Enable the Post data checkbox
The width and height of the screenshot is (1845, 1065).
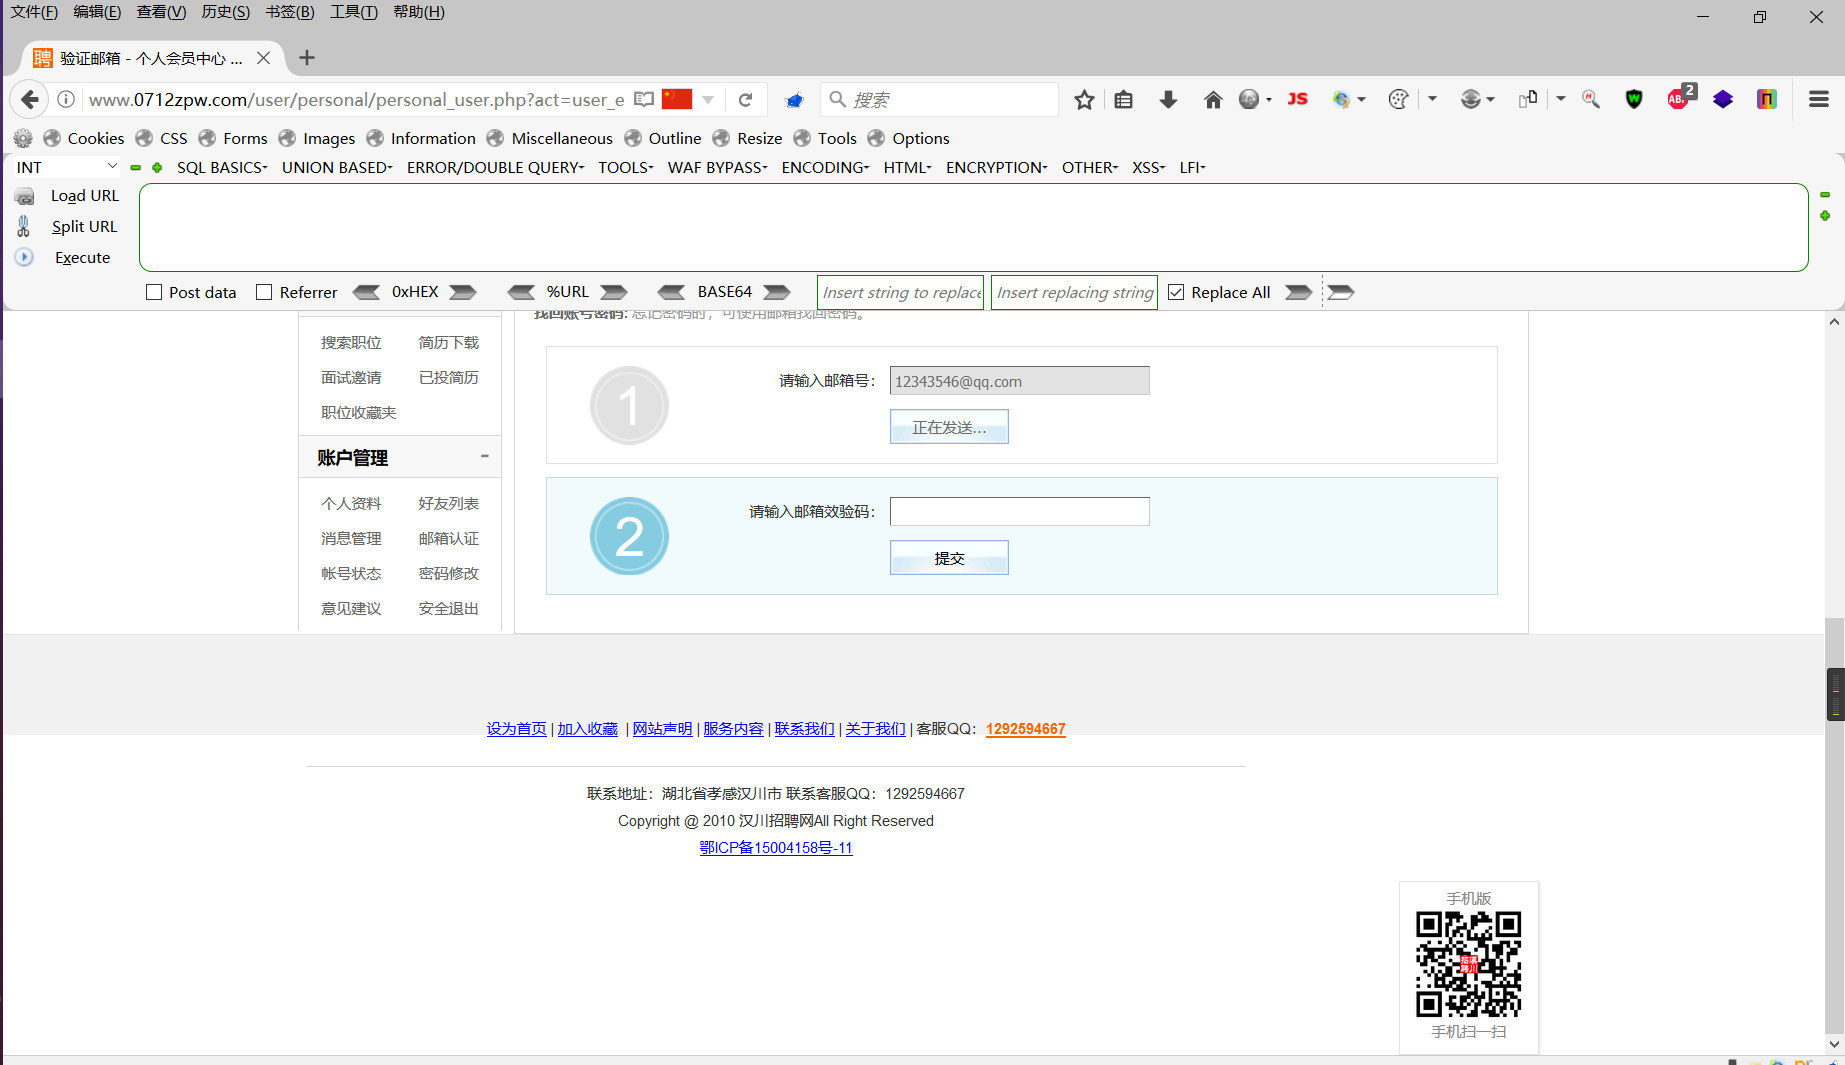154,291
